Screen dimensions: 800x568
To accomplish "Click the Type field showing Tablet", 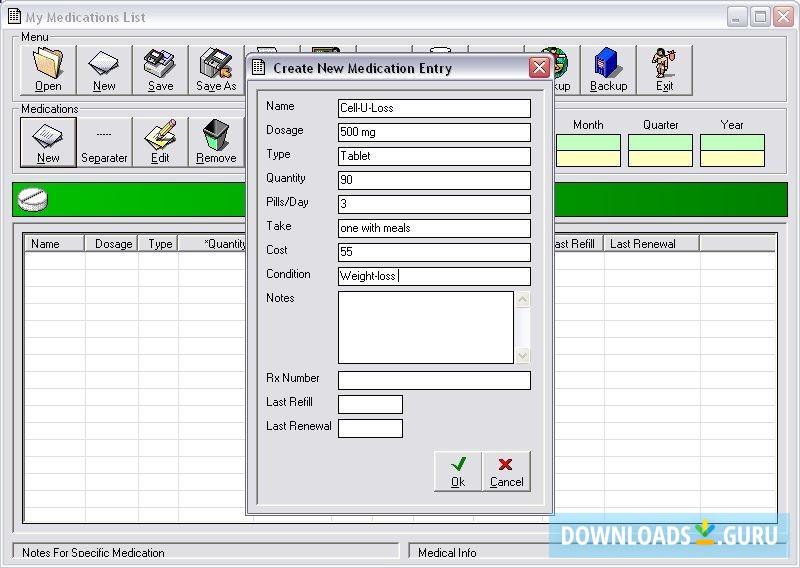I will click(x=434, y=156).
